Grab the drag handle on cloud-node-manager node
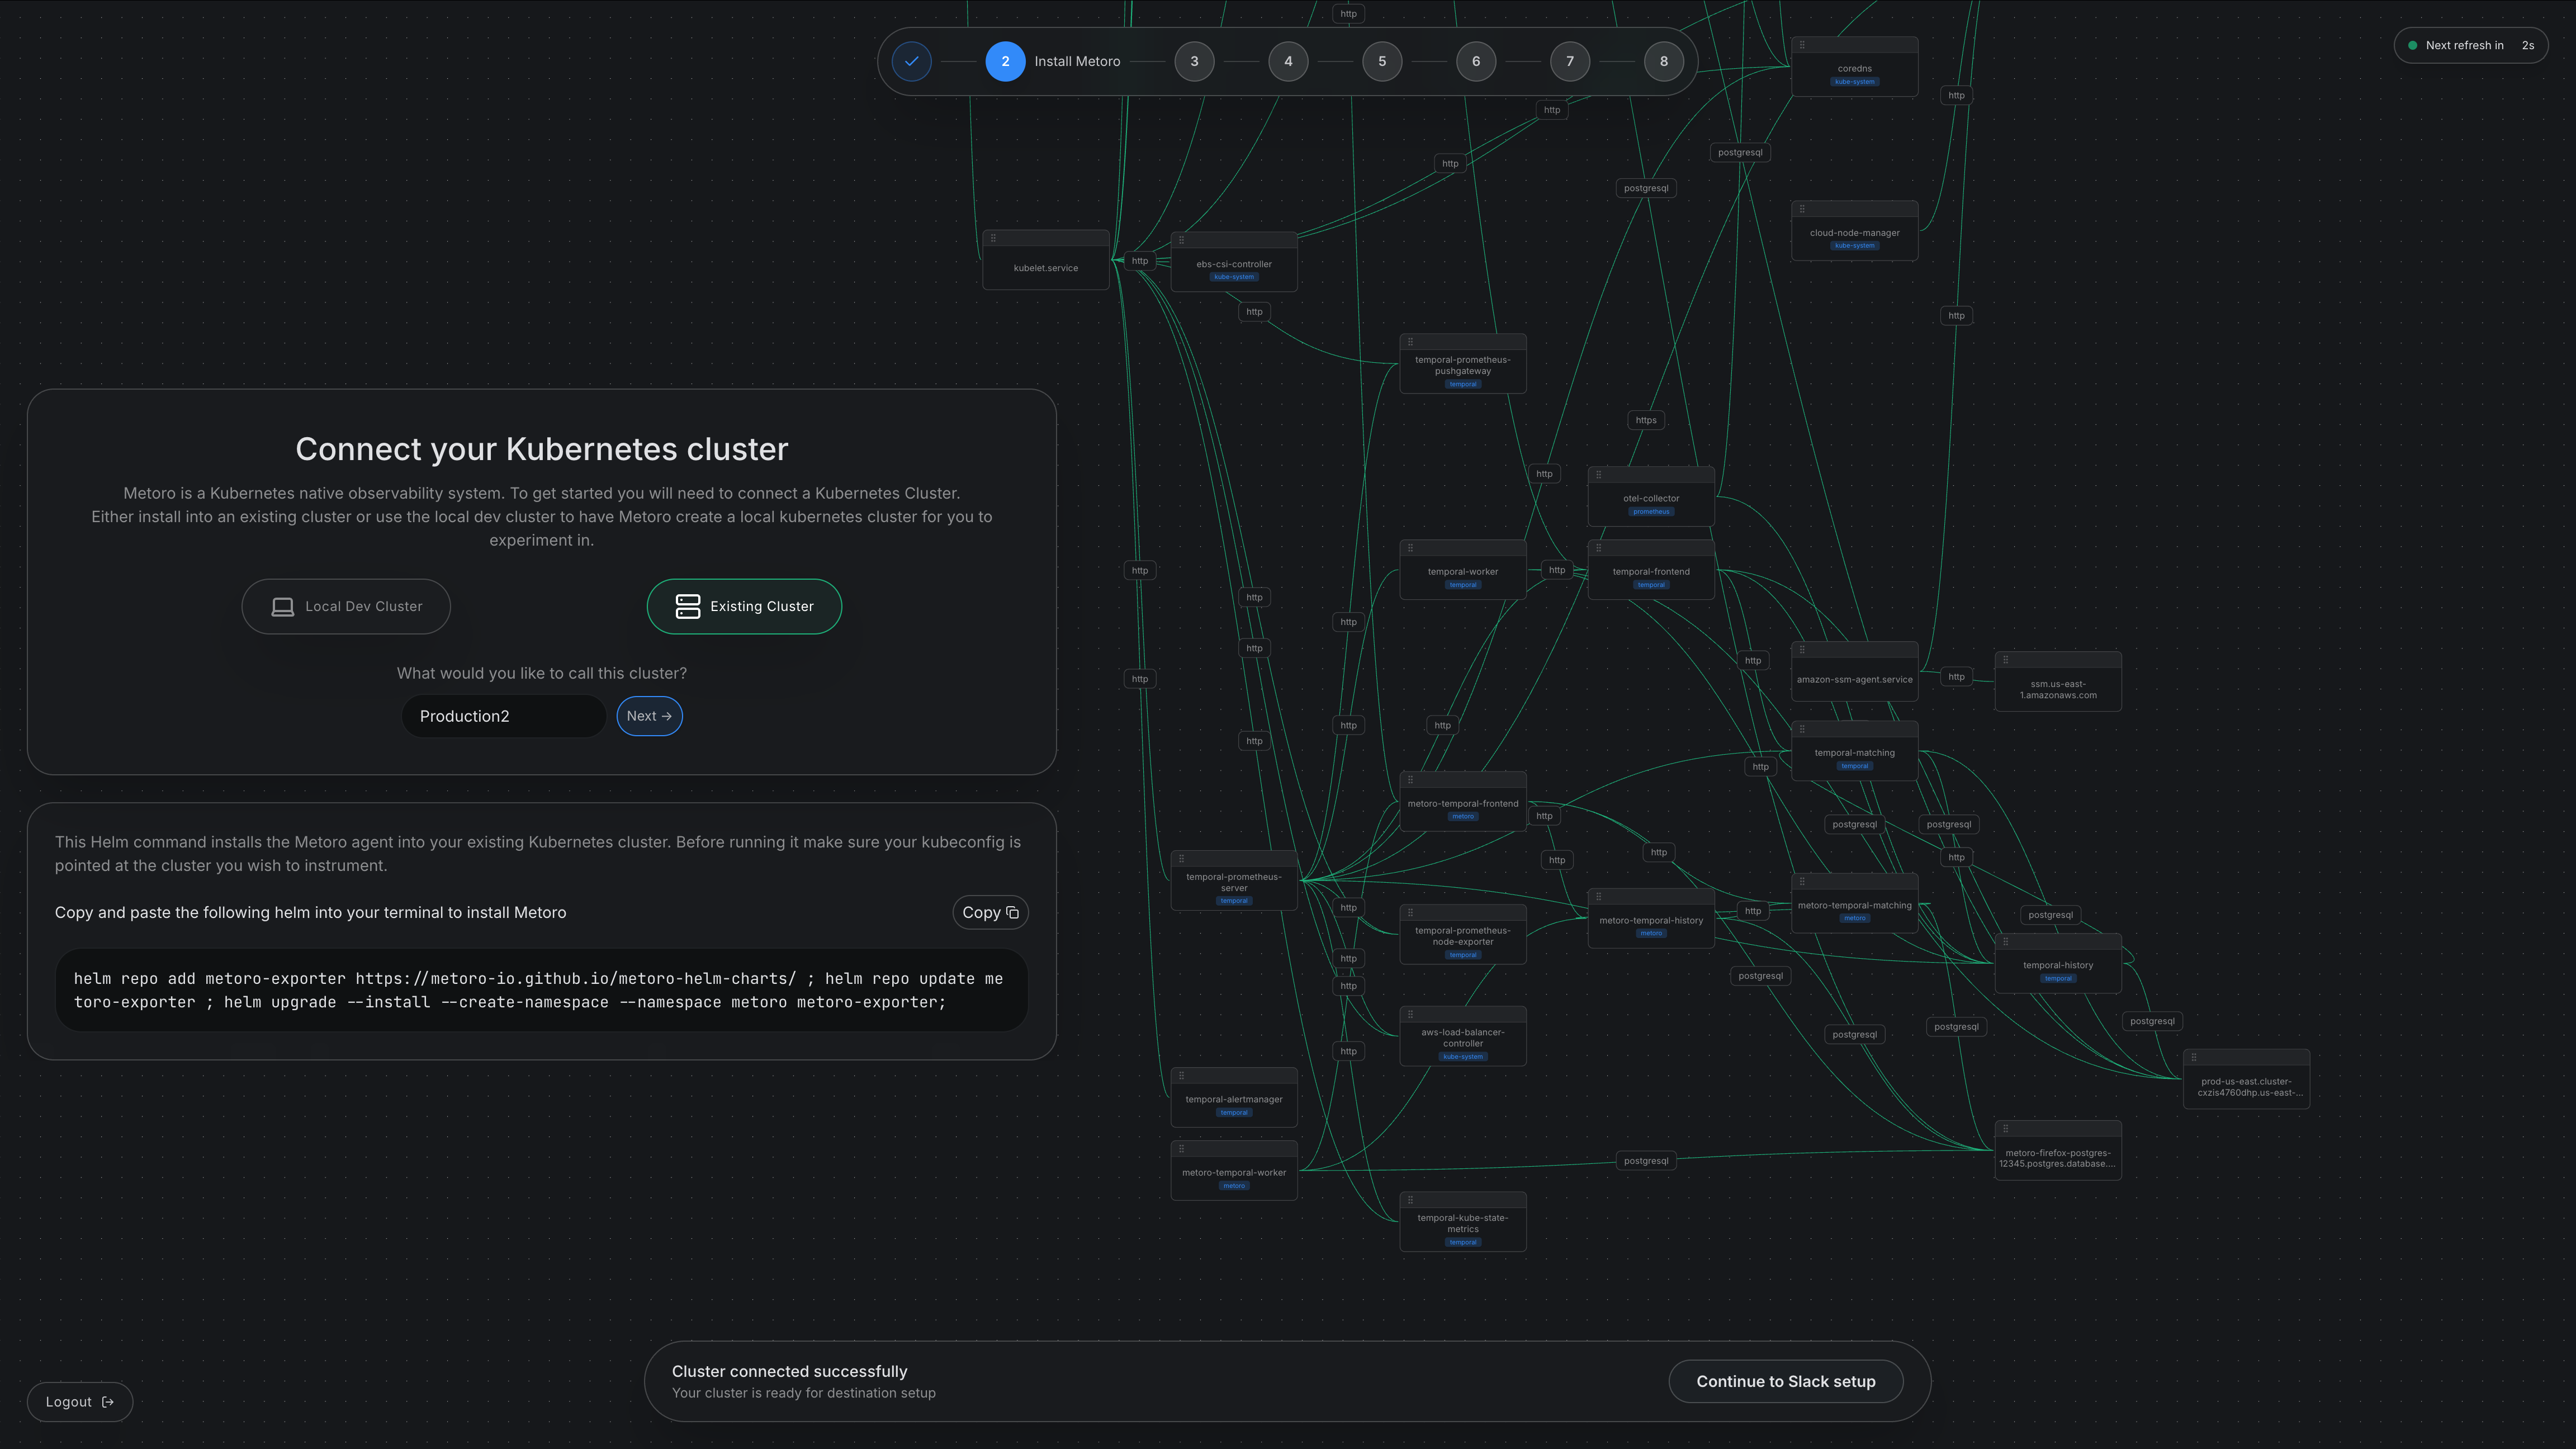The width and height of the screenshot is (2576, 1449). (x=1802, y=209)
